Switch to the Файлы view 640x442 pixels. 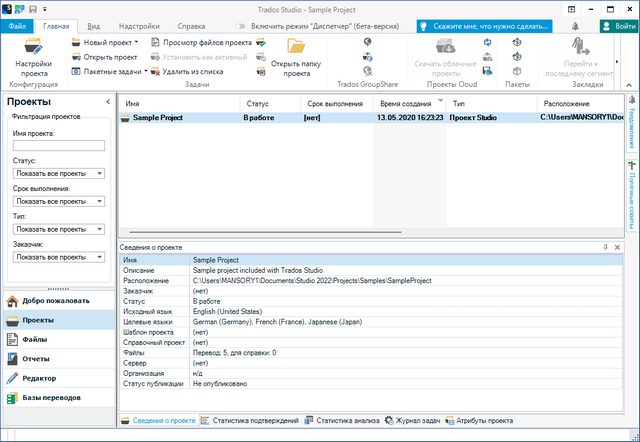[x=36, y=339]
